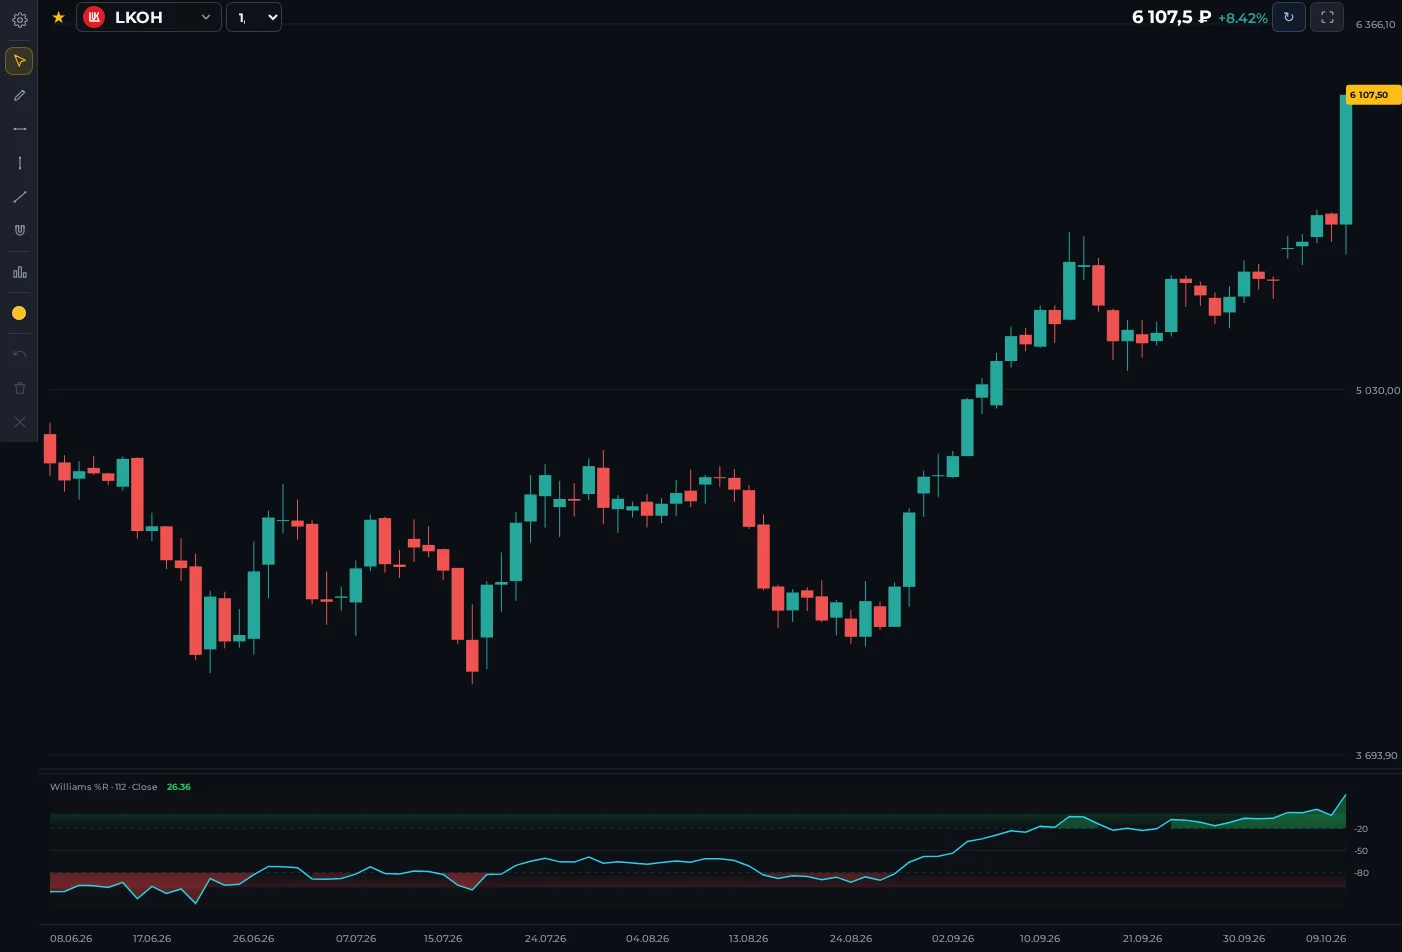The image size is (1402, 952).
Task: Undo the last drawing action
Action: [x=19, y=354]
